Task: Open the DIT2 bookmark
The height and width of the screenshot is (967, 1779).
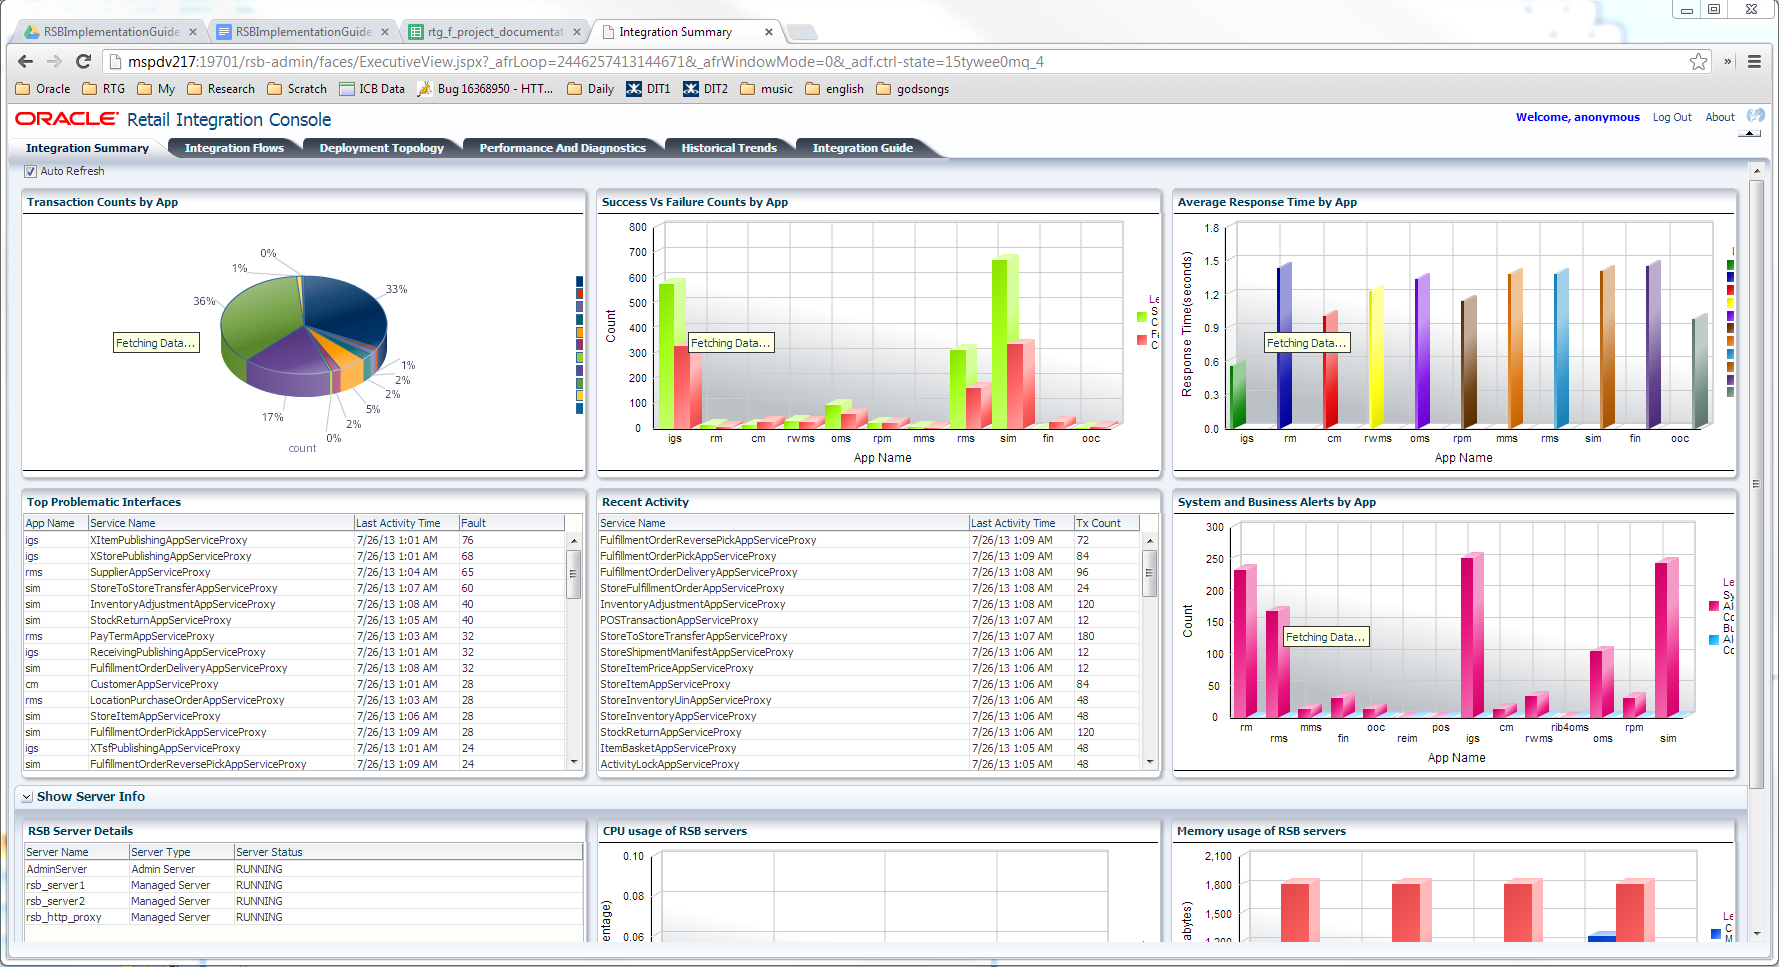Action: 705,89
